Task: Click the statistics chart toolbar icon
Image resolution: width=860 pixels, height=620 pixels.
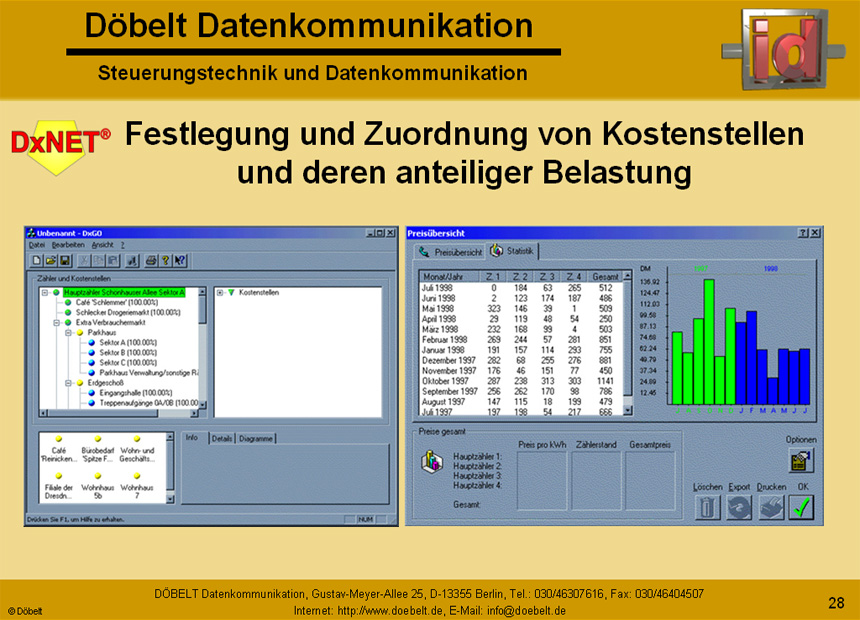Action: (132, 261)
